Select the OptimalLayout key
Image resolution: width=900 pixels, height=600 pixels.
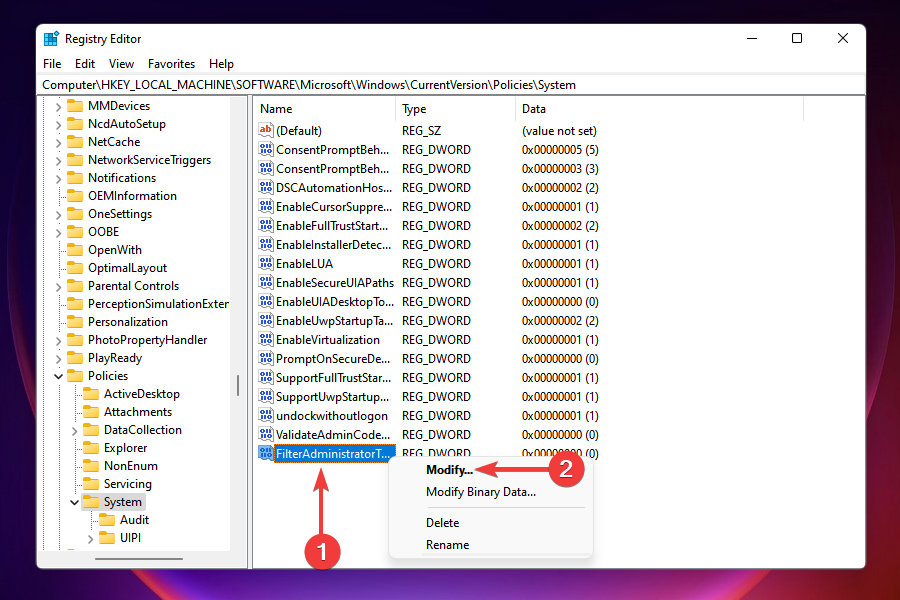click(x=127, y=268)
